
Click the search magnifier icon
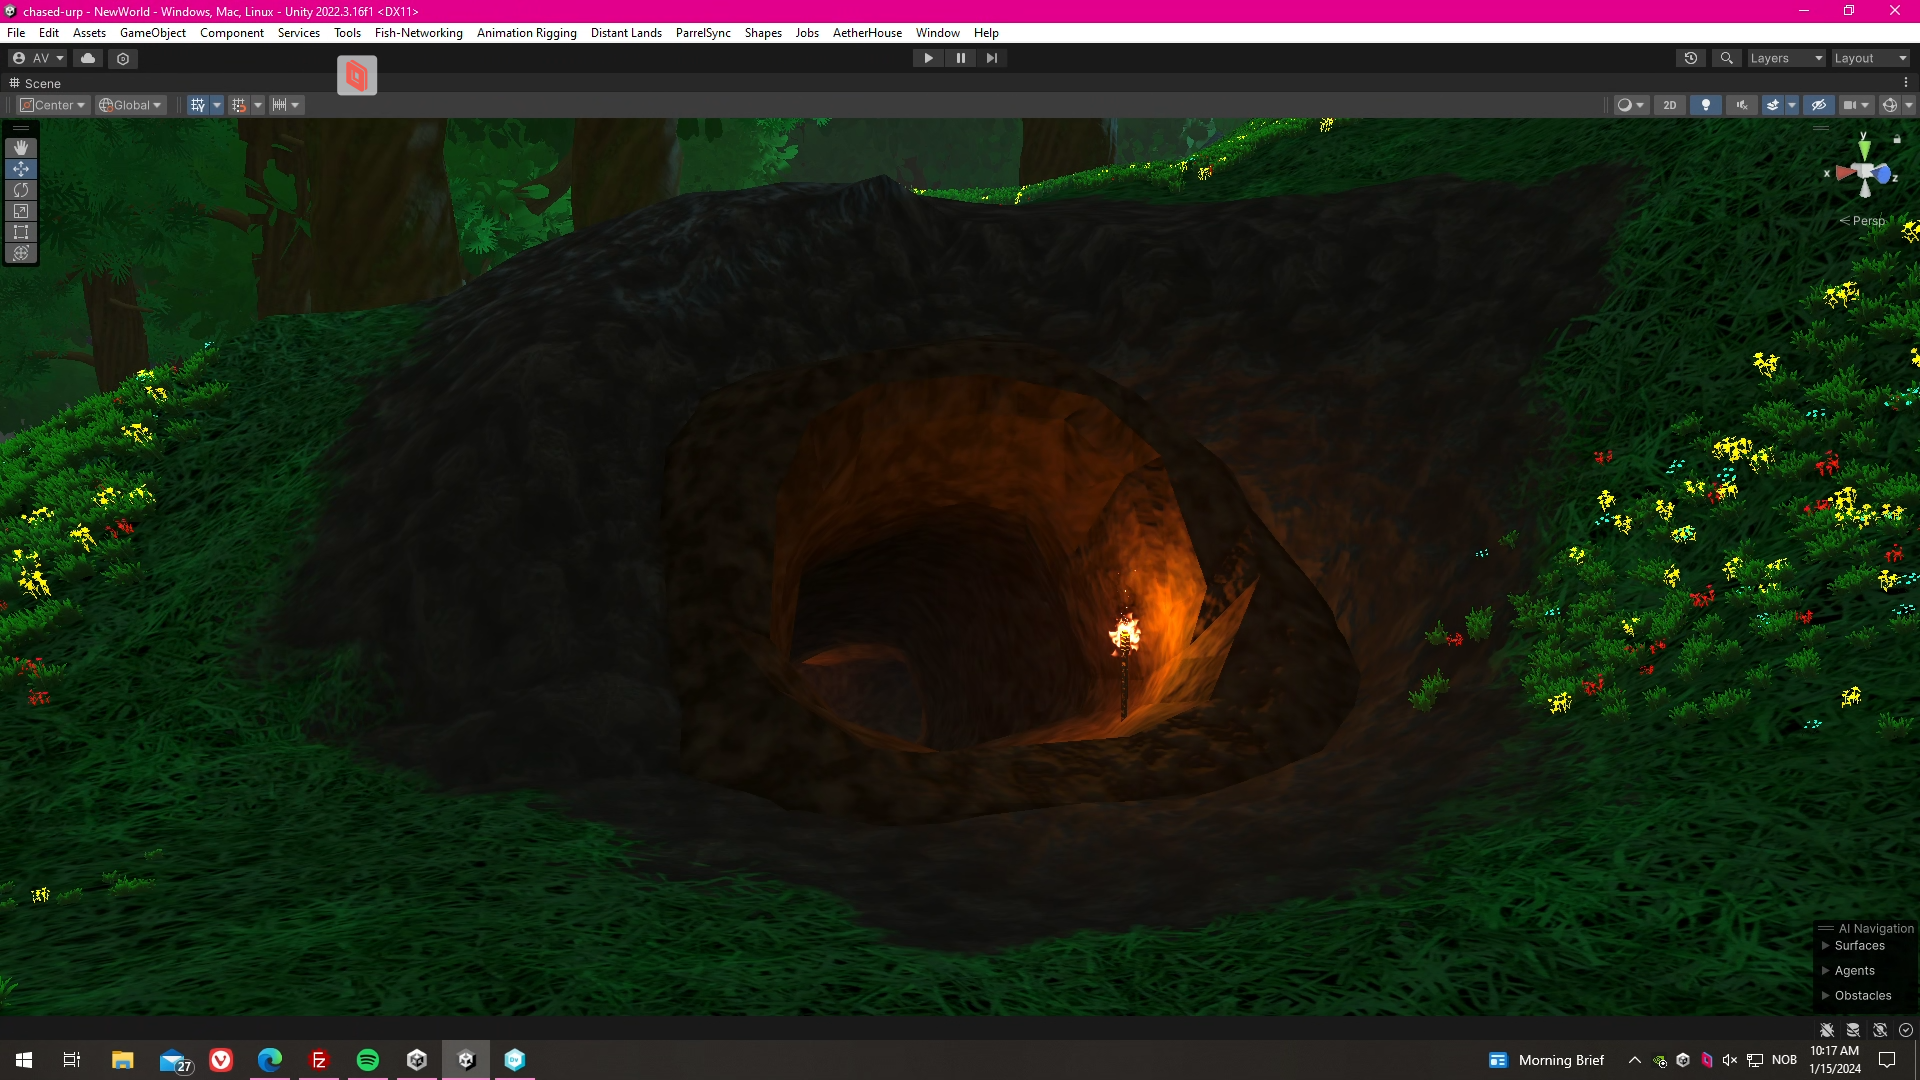click(1726, 58)
